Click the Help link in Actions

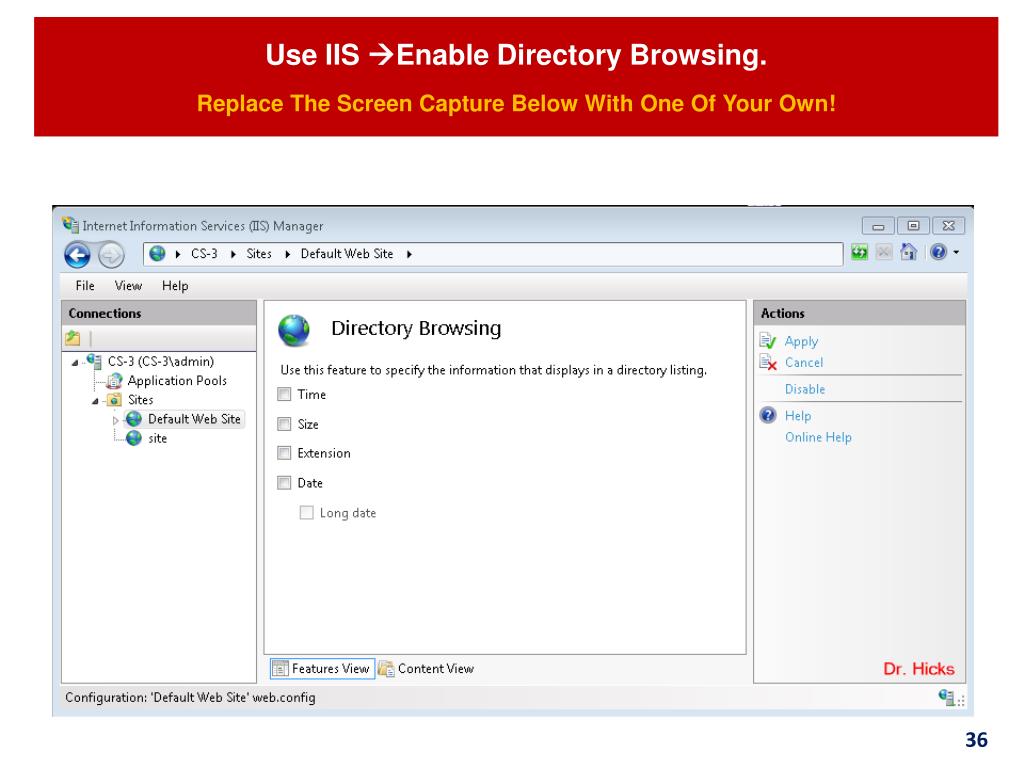(x=798, y=416)
